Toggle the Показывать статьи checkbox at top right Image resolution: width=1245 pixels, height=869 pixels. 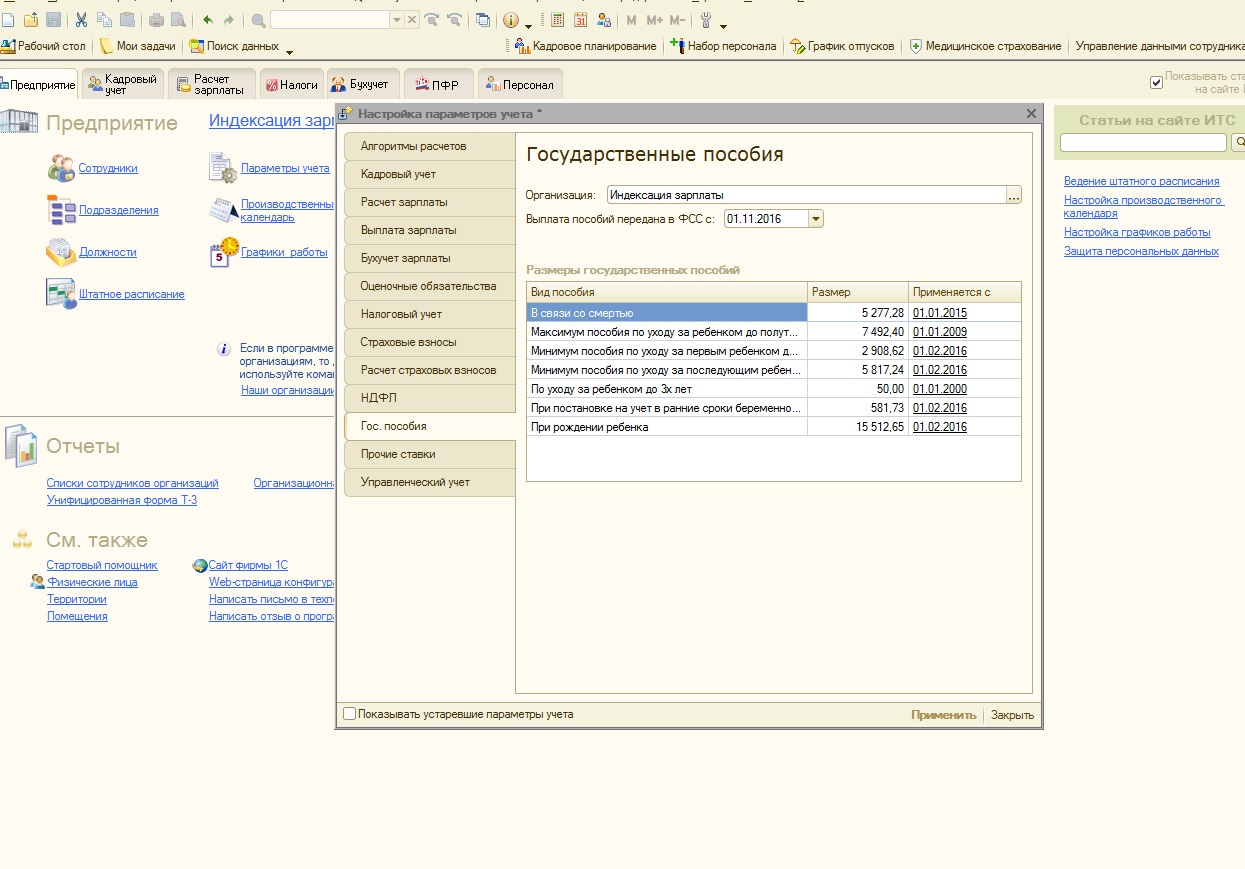pyautogui.click(x=1156, y=83)
